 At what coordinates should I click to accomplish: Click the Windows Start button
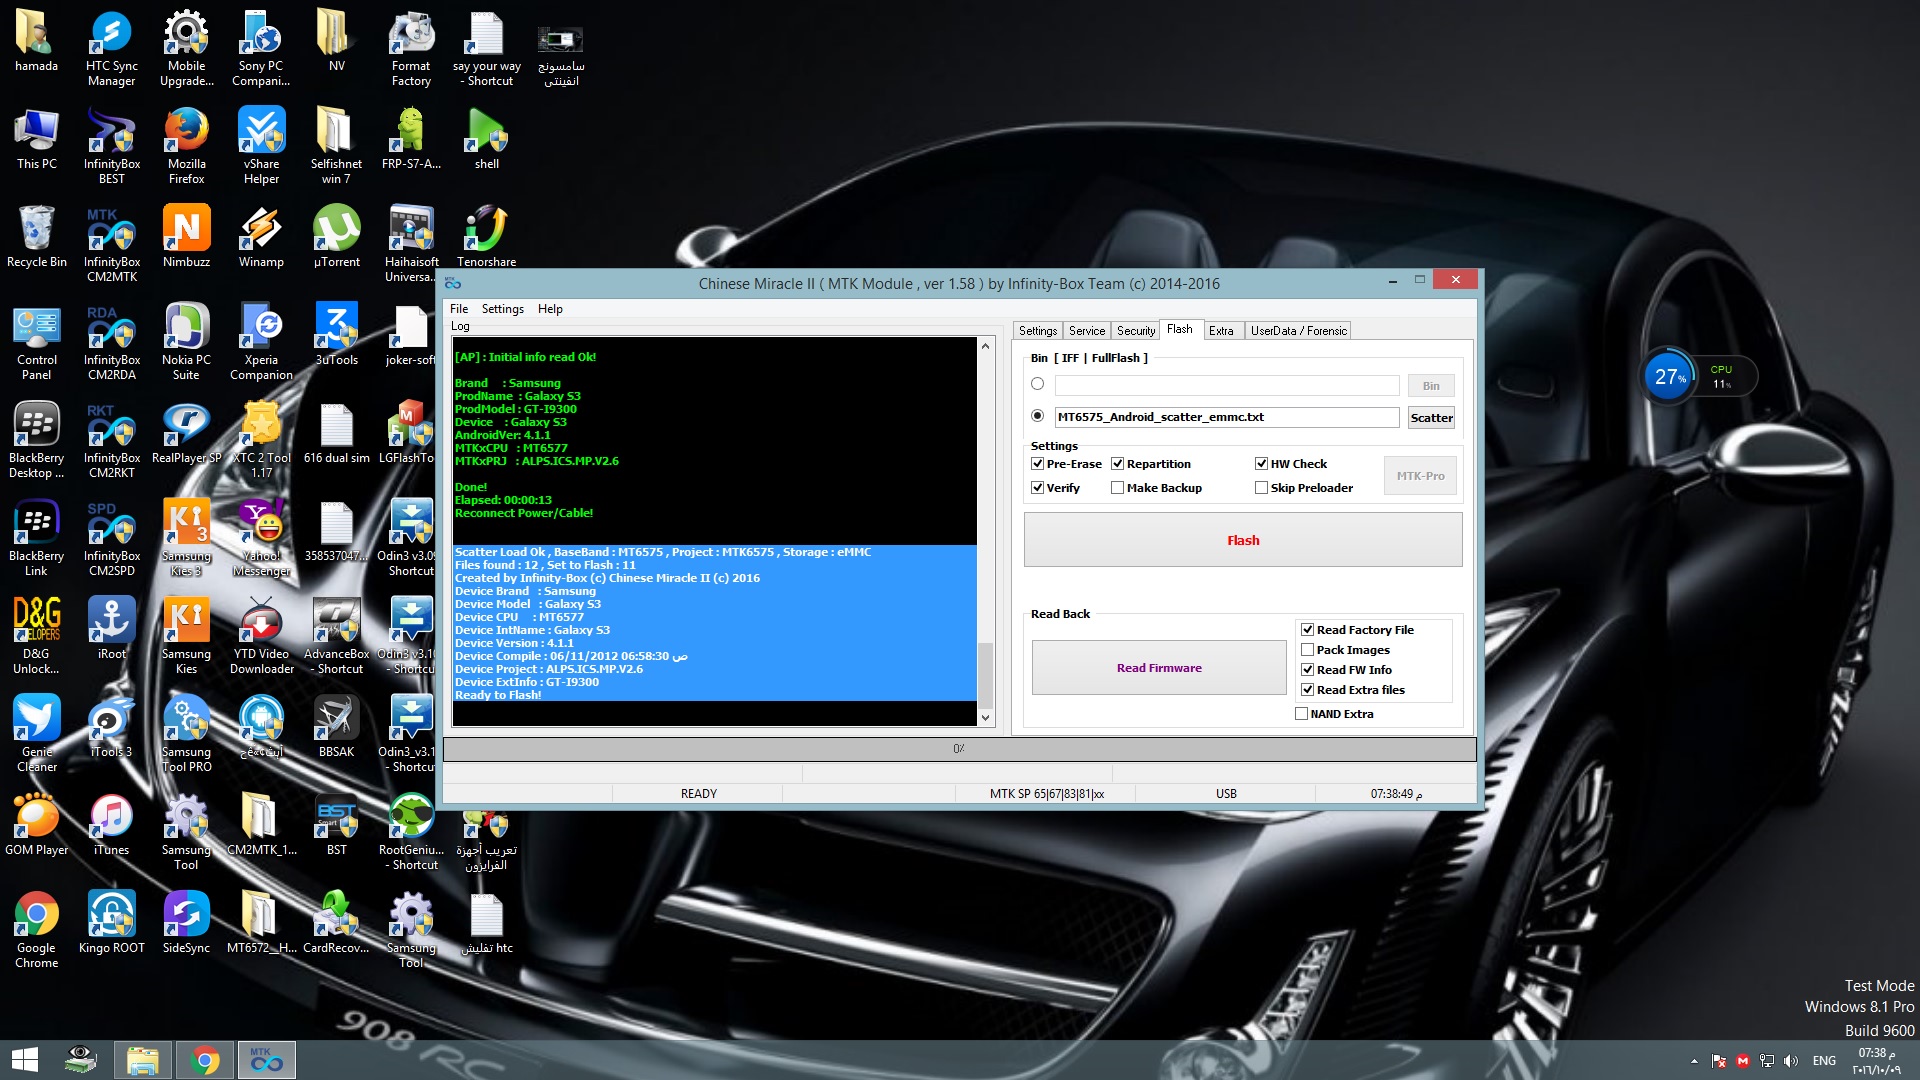point(24,1060)
